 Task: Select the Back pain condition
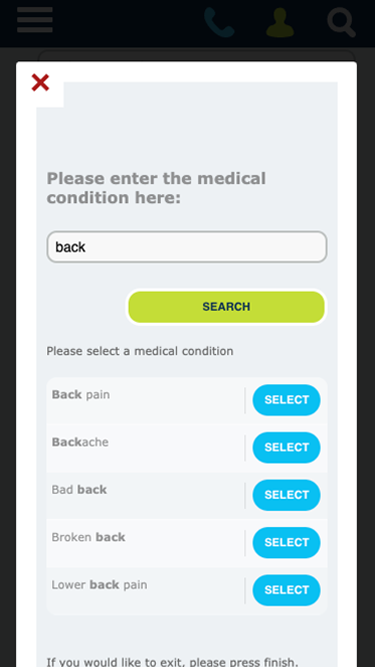[x=287, y=400]
